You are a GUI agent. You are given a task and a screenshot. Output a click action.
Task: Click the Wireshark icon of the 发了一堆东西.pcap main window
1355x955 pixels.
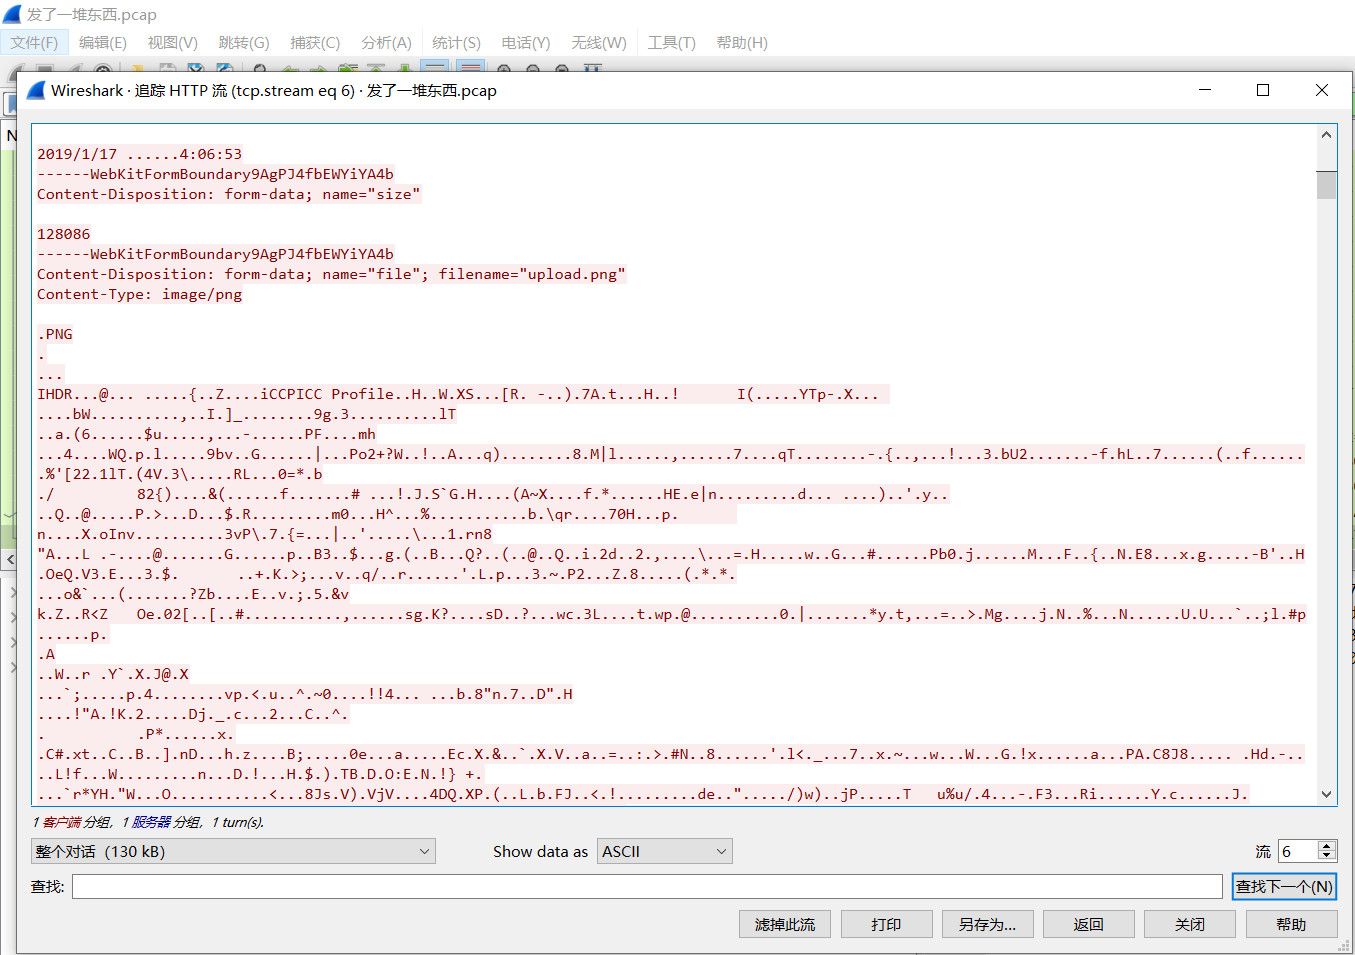click(12, 14)
